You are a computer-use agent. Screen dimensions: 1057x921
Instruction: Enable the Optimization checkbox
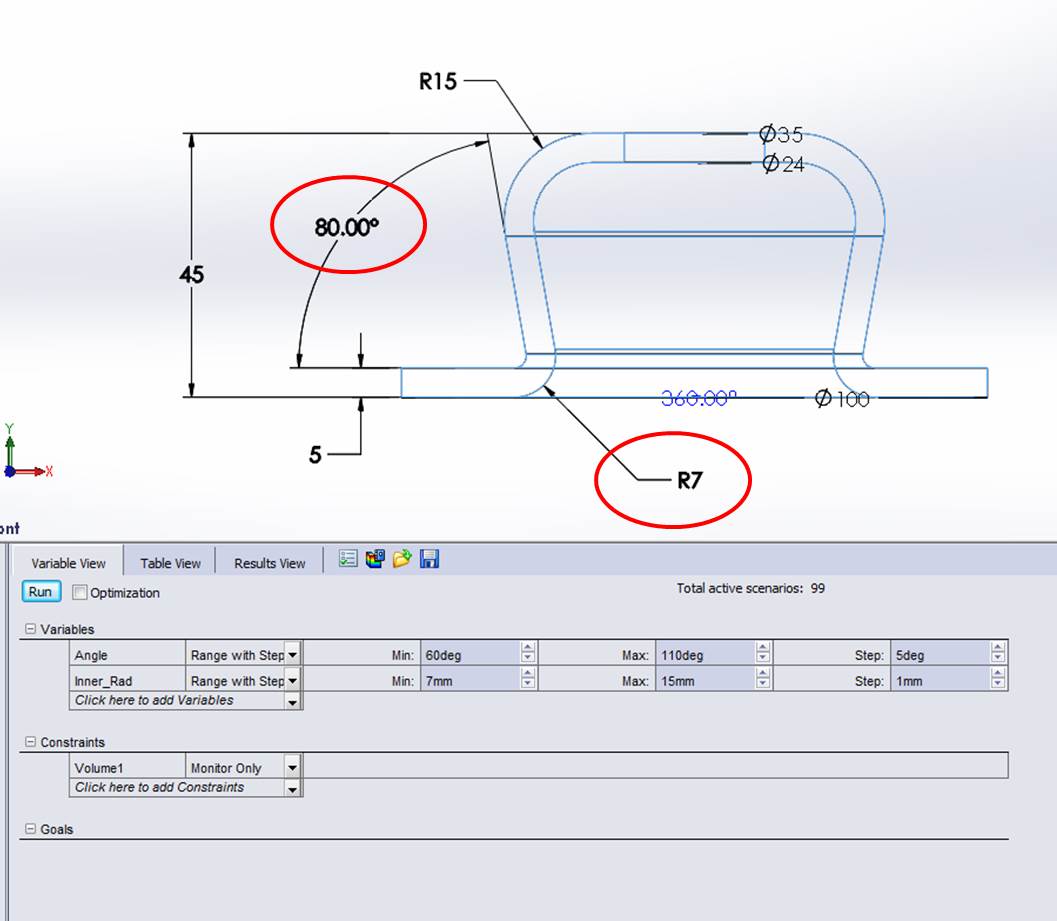tap(80, 593)
